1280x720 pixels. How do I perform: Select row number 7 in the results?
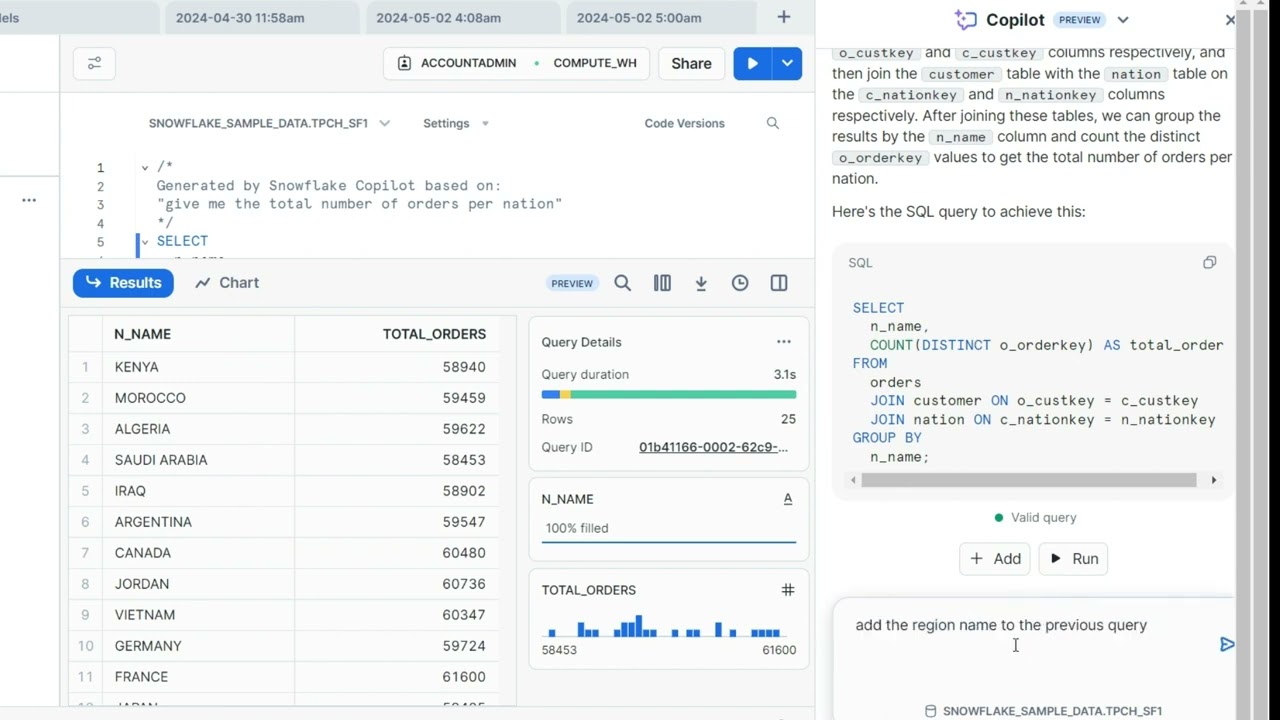click(85, 553)
